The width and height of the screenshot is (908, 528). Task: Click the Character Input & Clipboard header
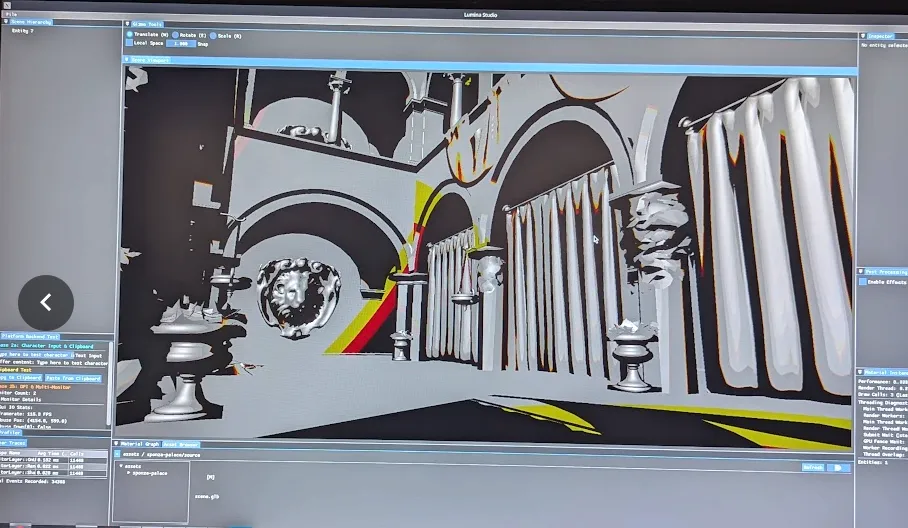pos(47,346)
